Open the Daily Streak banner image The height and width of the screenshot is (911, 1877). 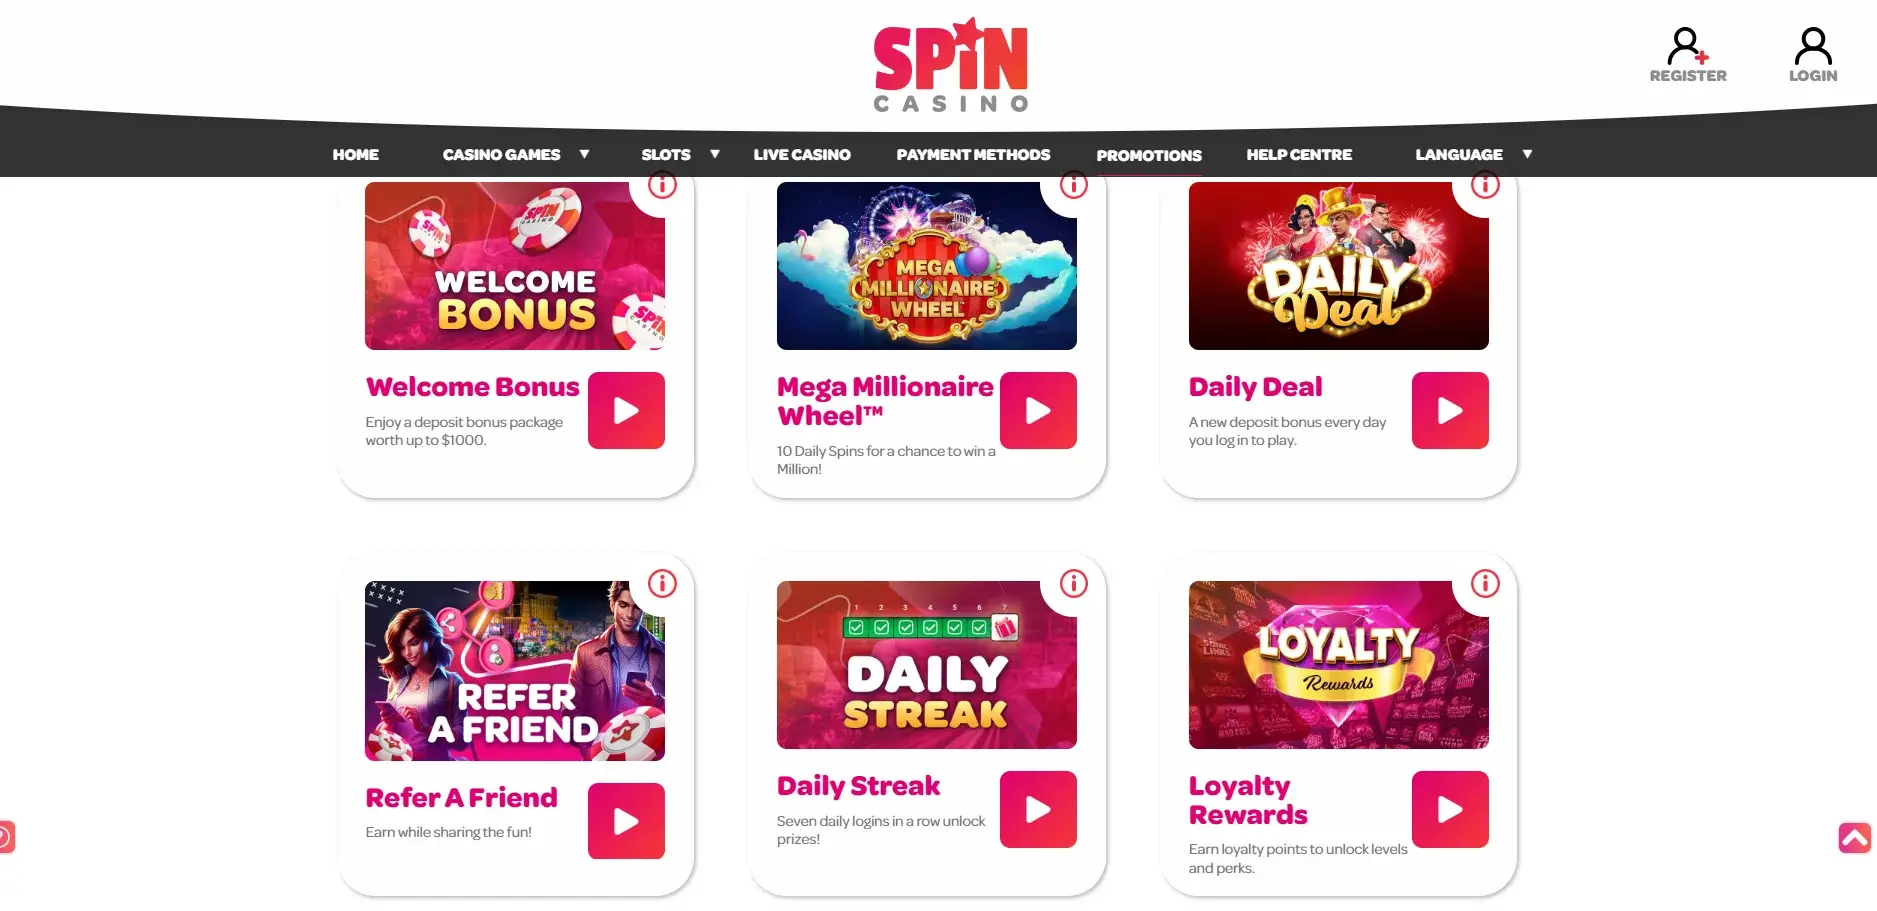[927, 665]
